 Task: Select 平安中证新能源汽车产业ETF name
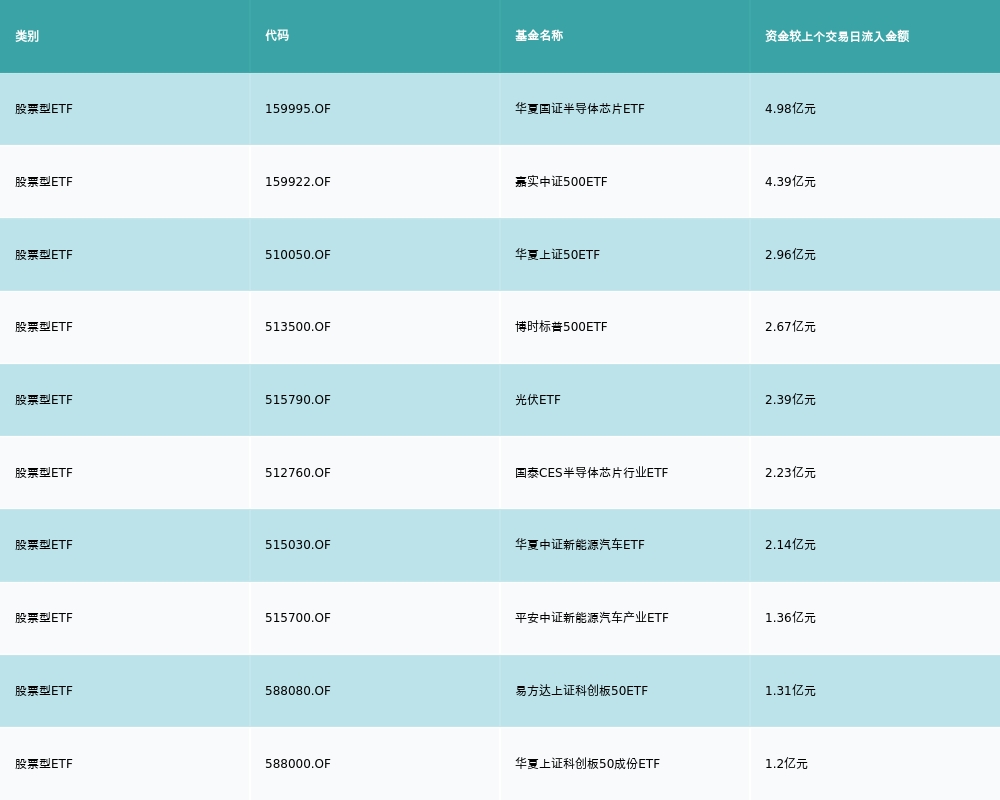tap(592, 618)
